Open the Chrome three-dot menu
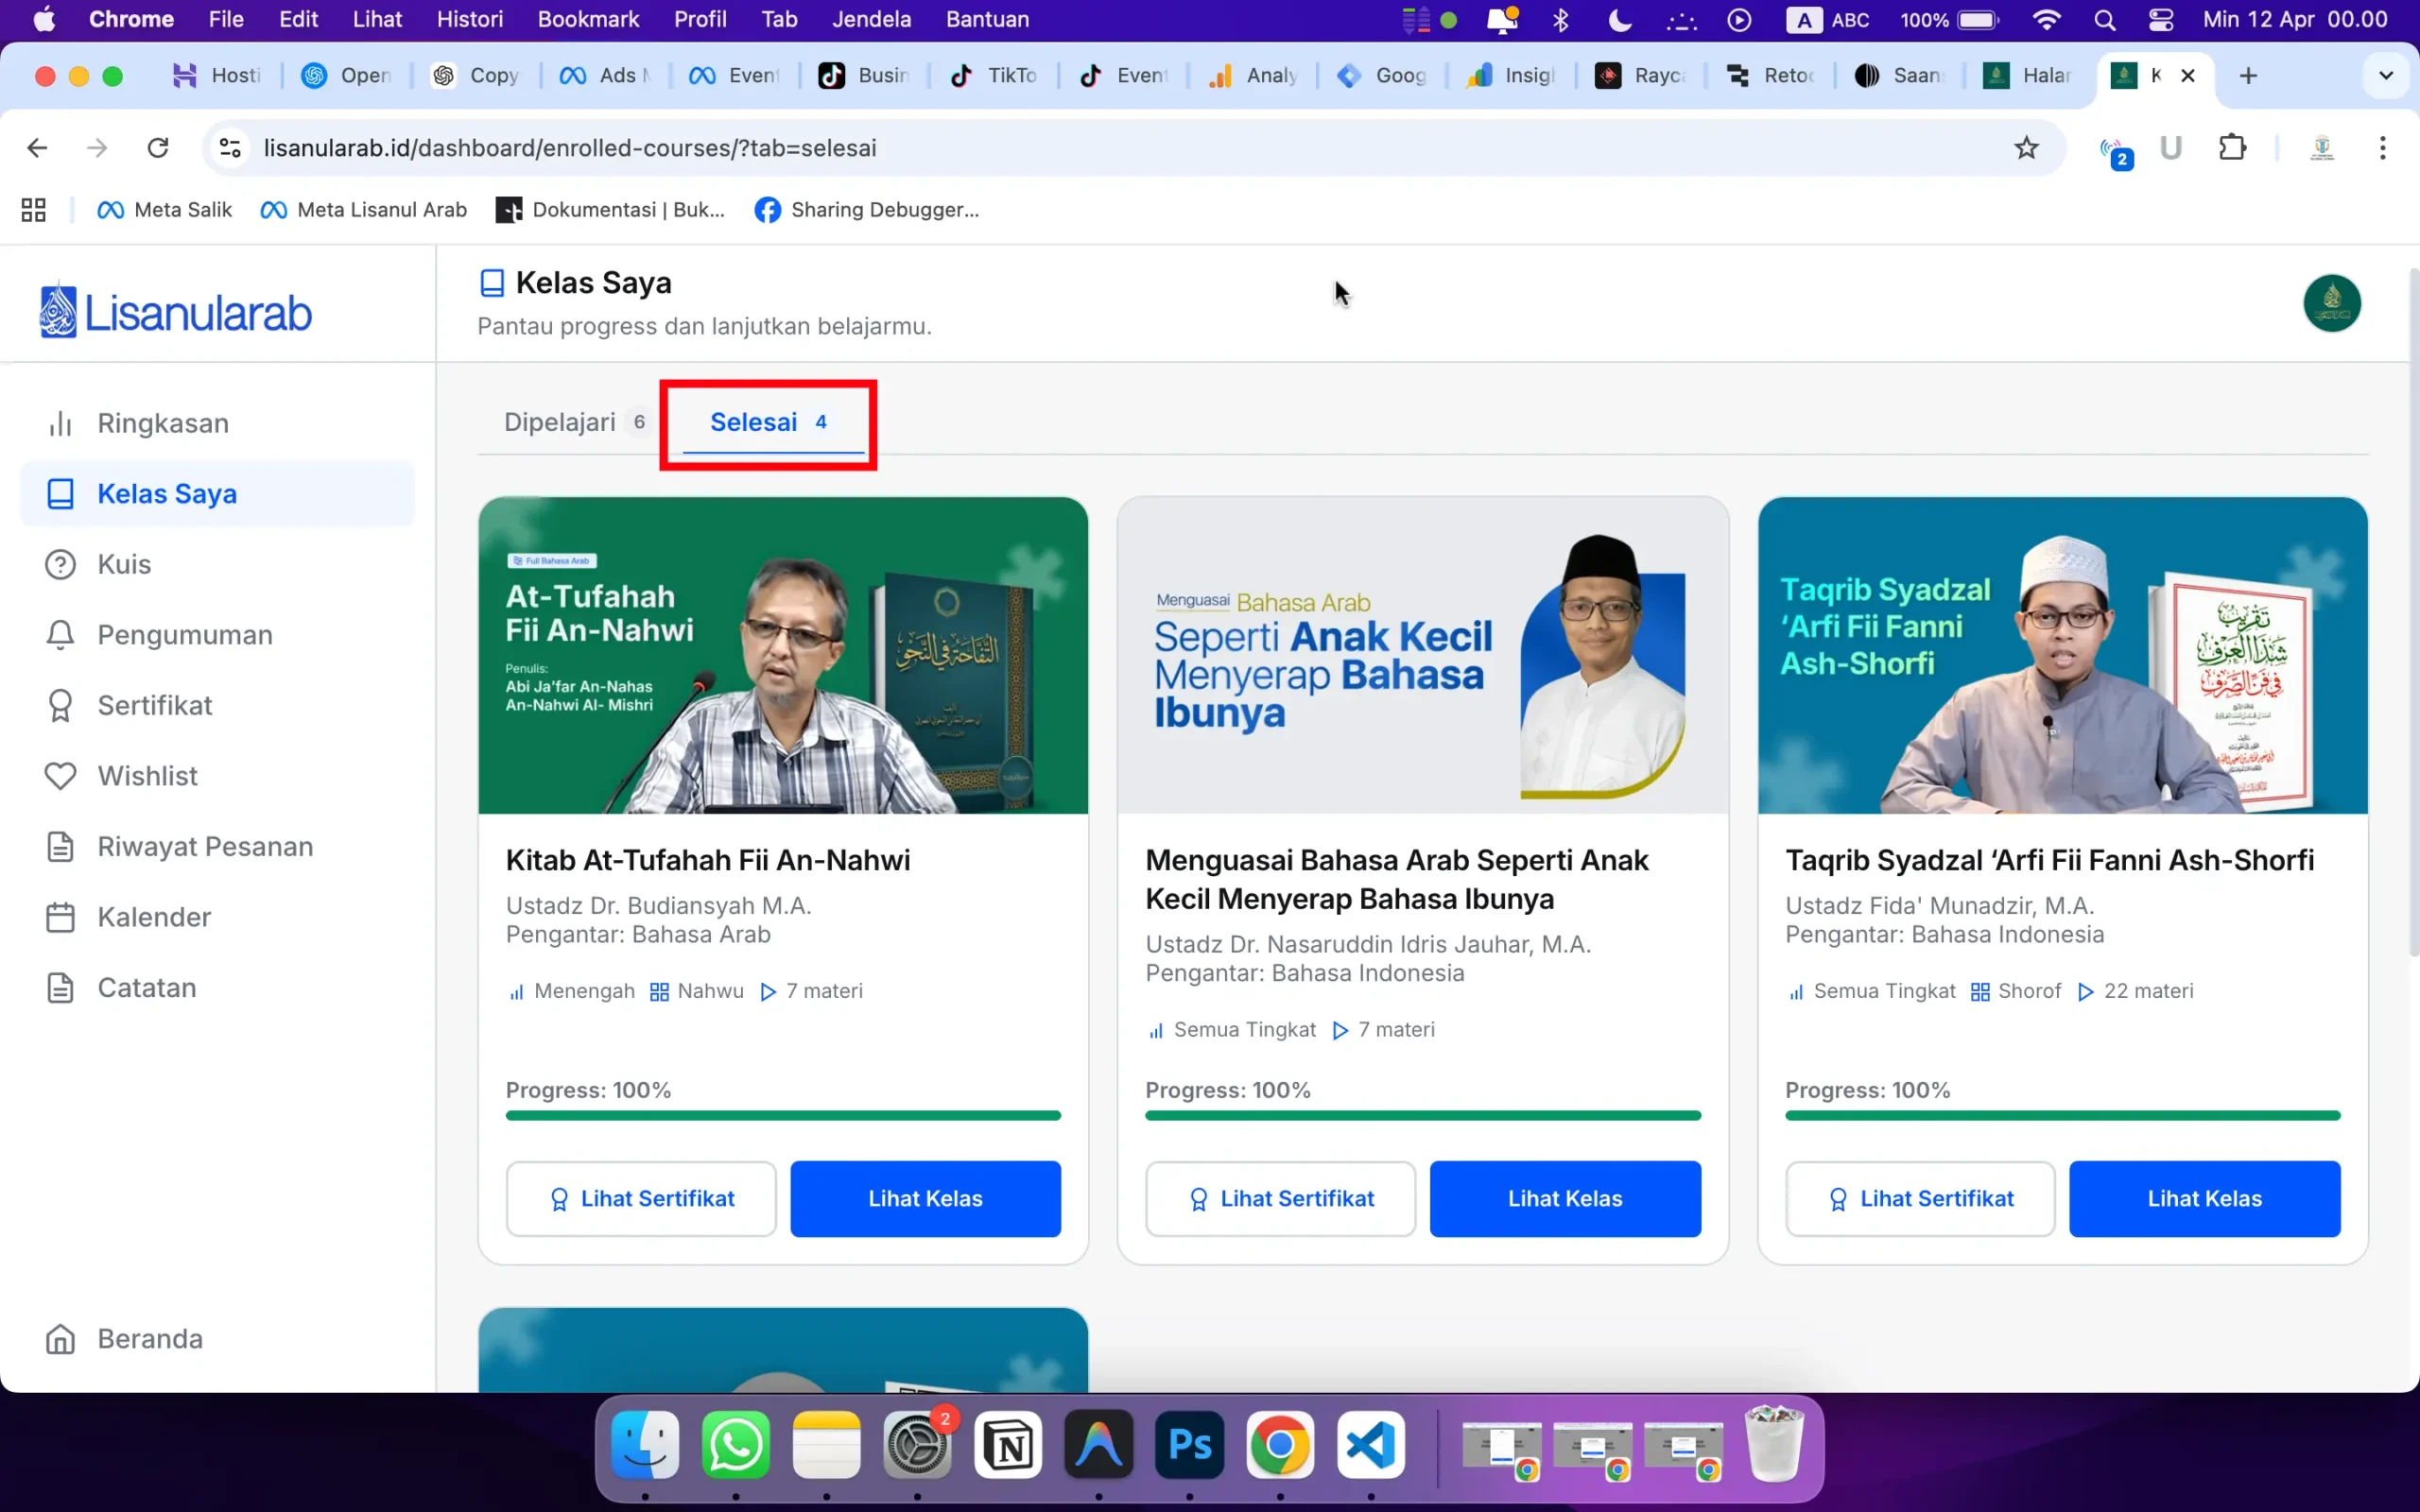 (2383, 147)
